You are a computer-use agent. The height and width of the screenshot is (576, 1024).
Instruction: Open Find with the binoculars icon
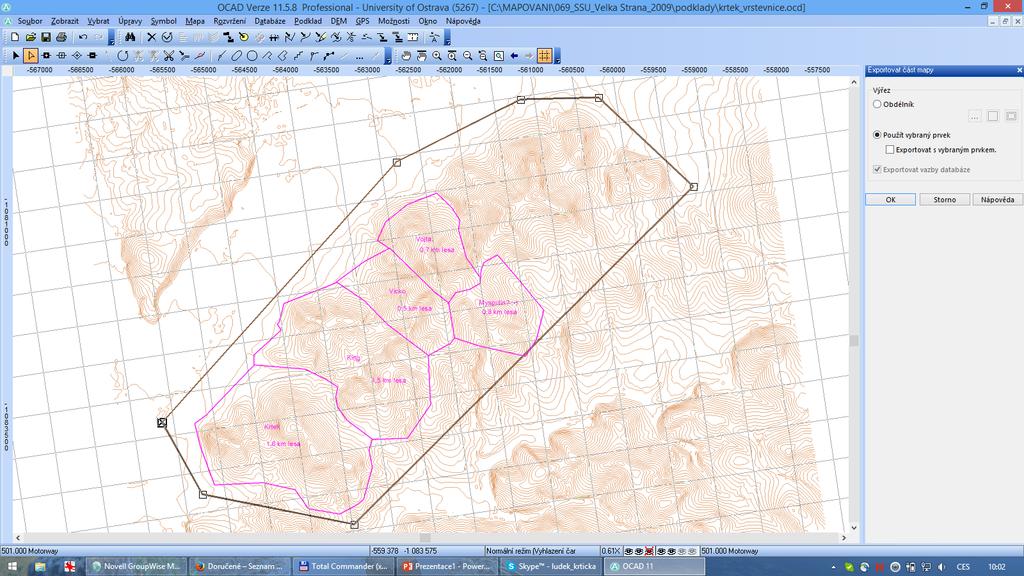(x=130, y=37)
